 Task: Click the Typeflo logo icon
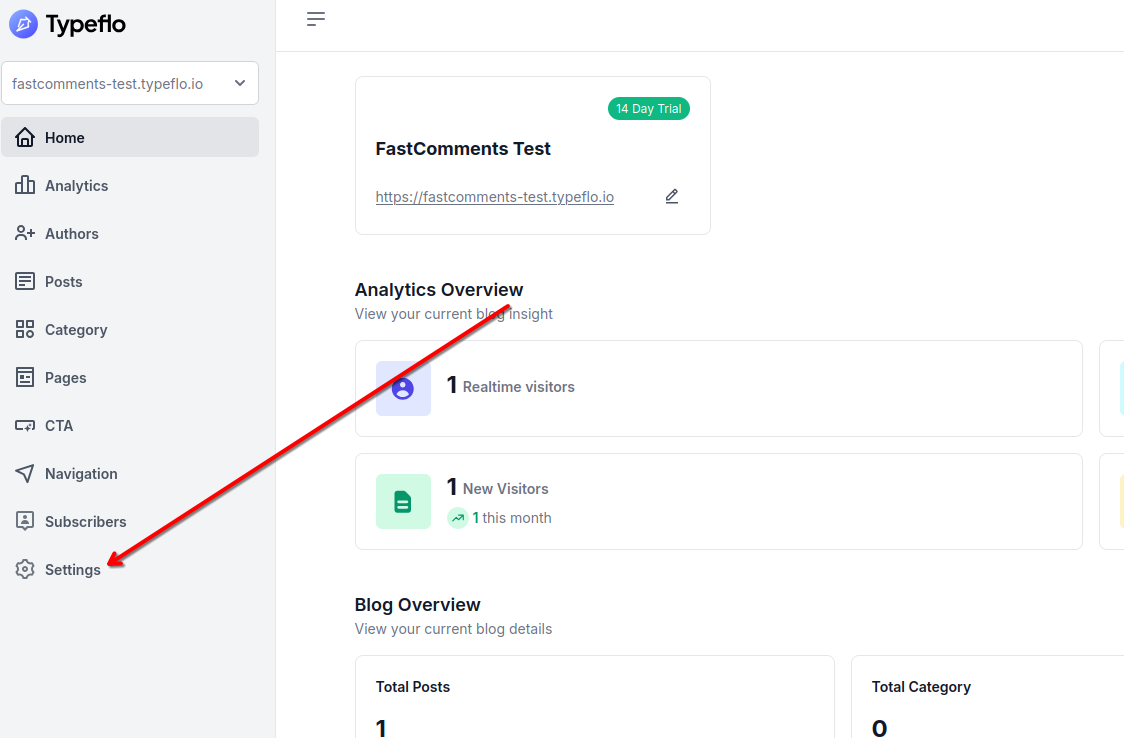[23, 24]
